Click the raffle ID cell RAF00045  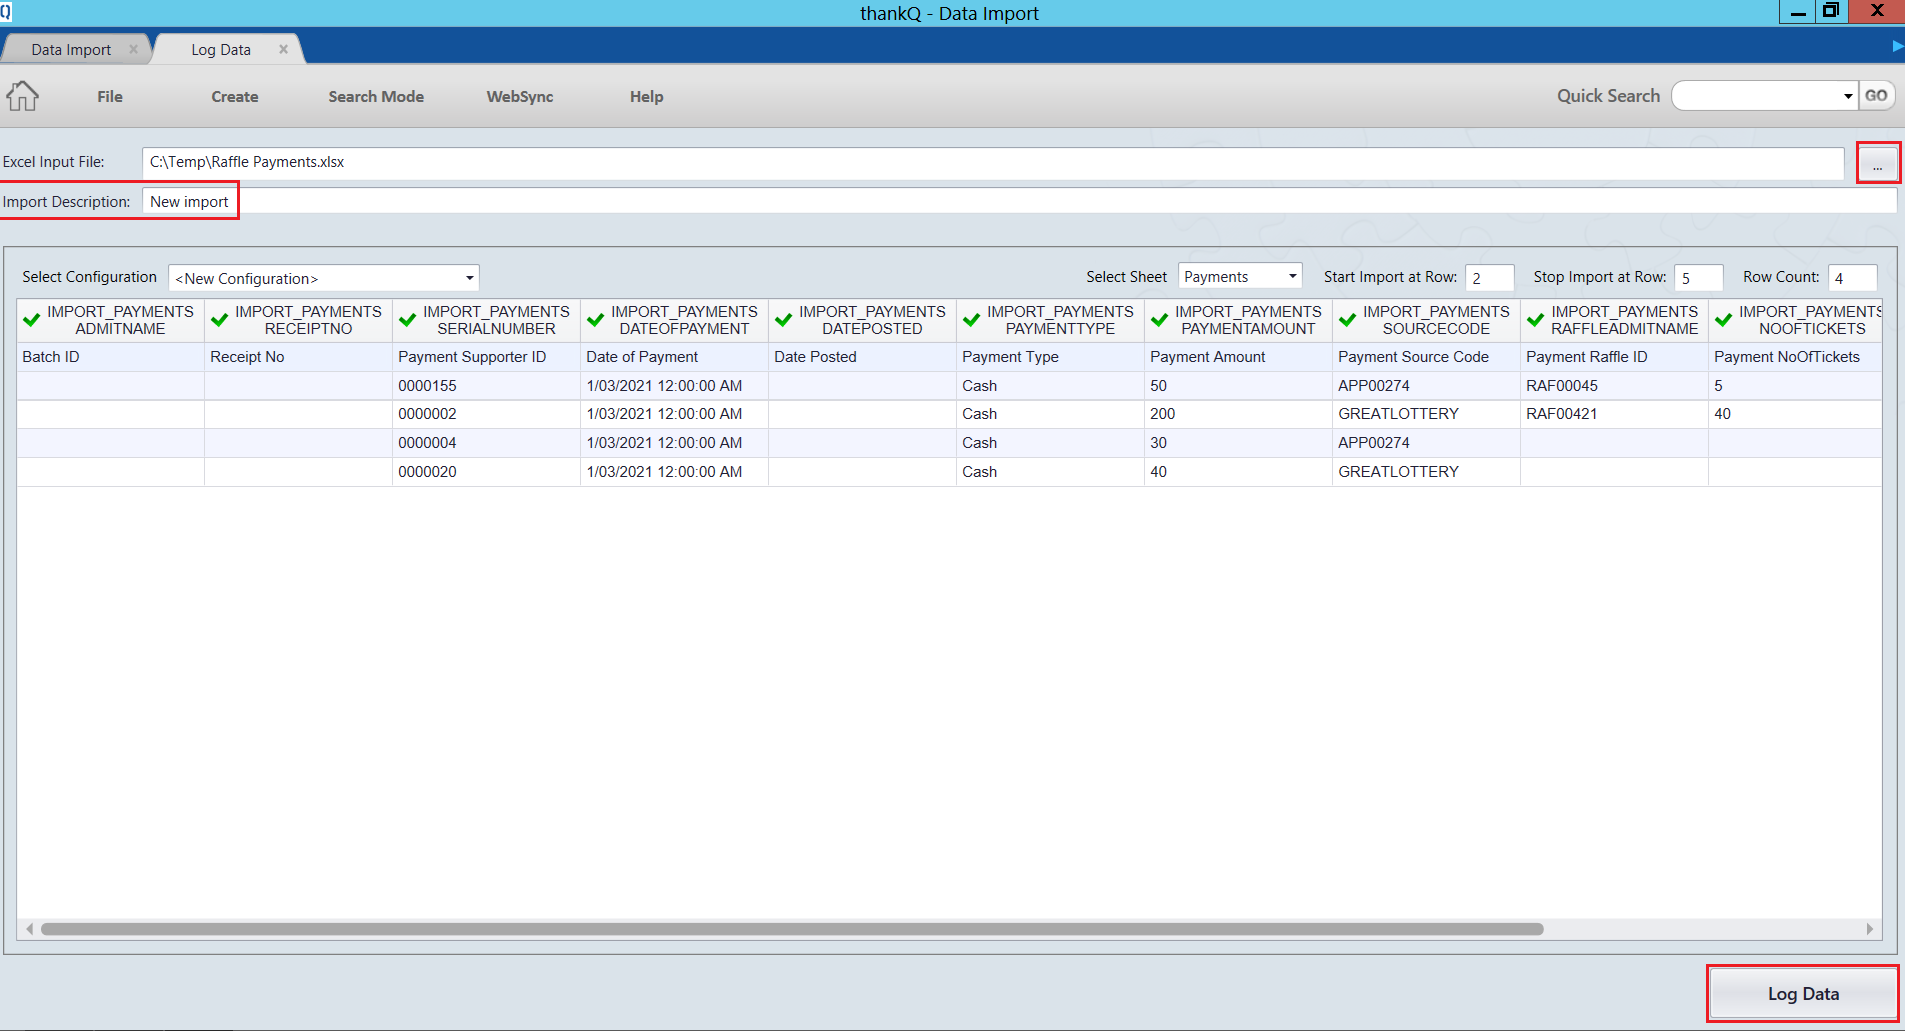[1614, 386]
